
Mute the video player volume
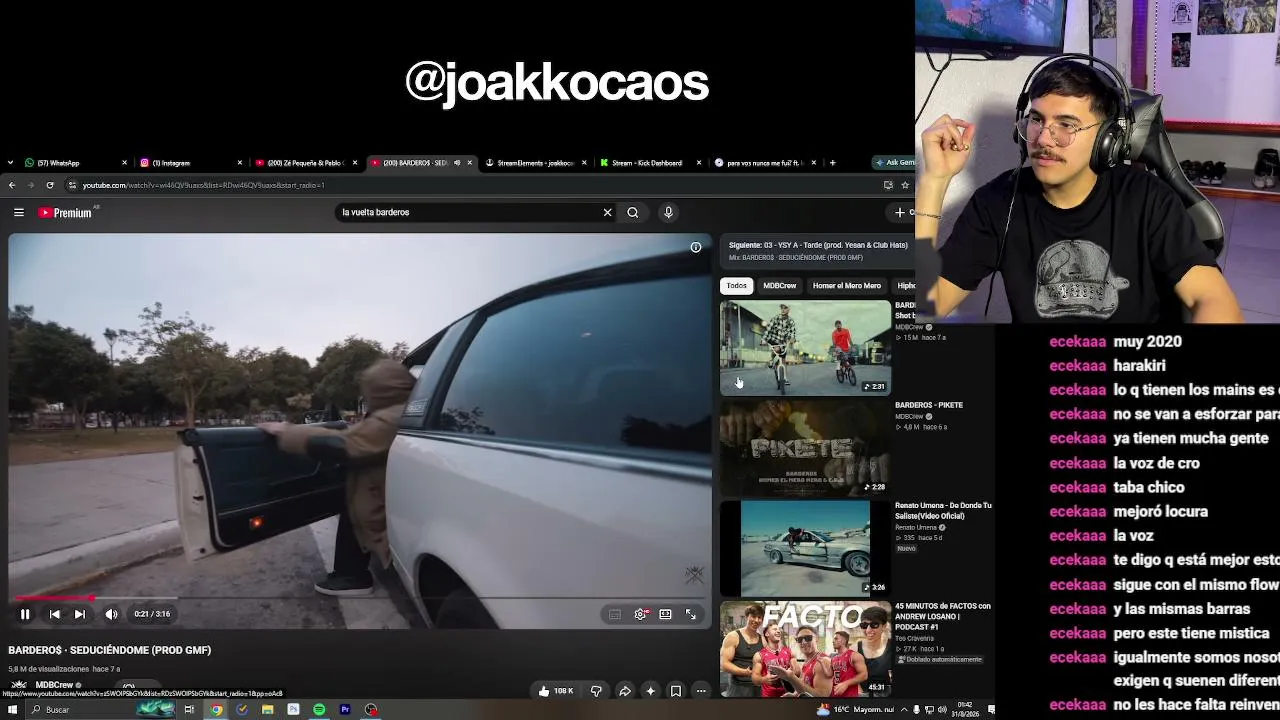[111, 614]
